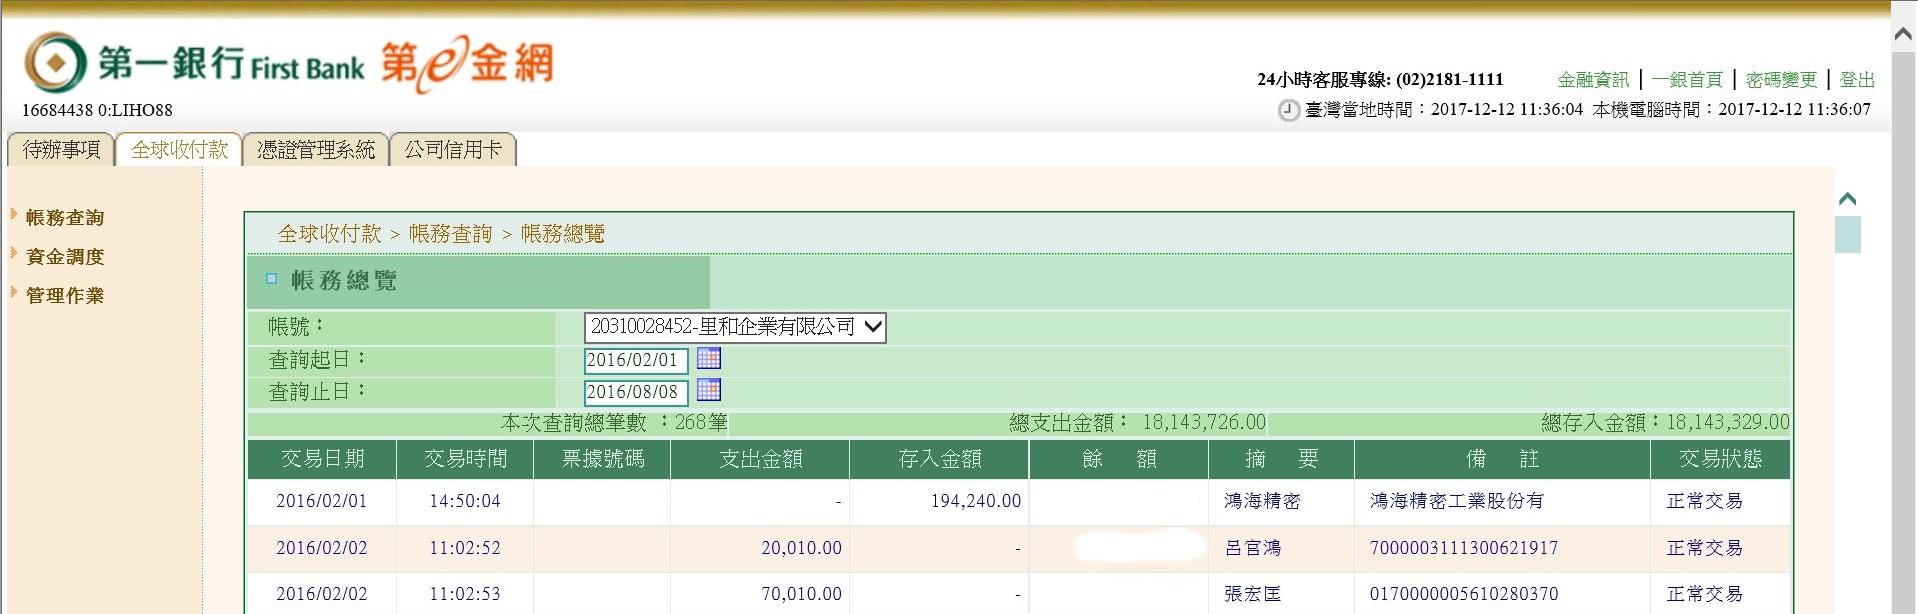Click total withdrawal 18,143,726.00
The image size is (1918, 614).
click(x=1204, y=422)
